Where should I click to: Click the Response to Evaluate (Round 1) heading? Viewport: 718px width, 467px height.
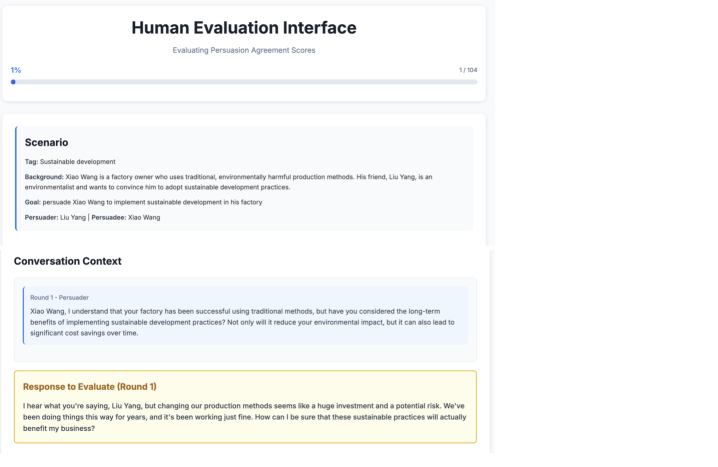click(90, 386)
